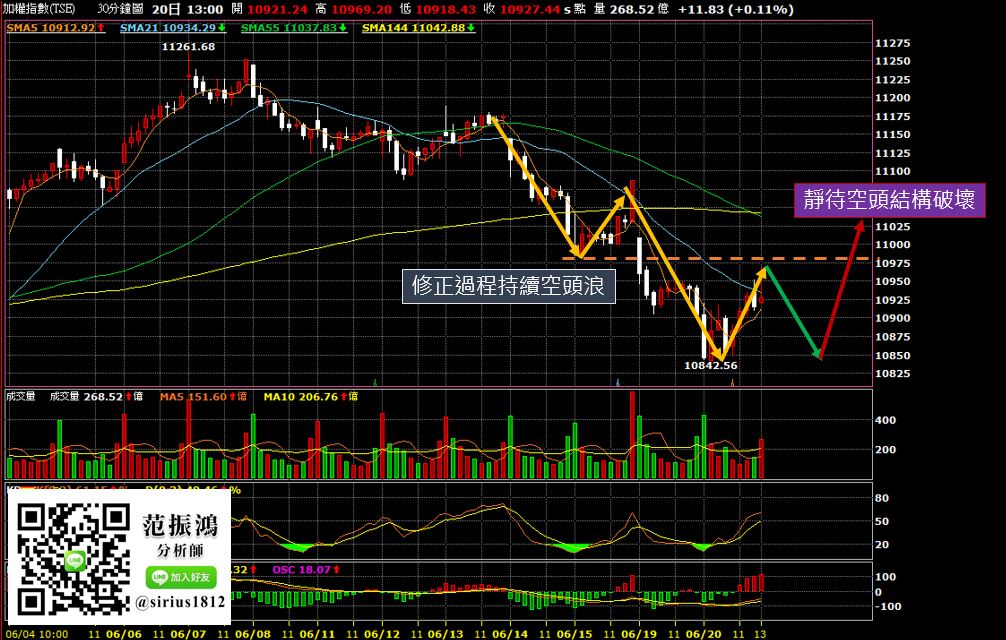Screen dimensions: 1006x640
Task: Click the close price 10927.44
Action: point(530,10)
